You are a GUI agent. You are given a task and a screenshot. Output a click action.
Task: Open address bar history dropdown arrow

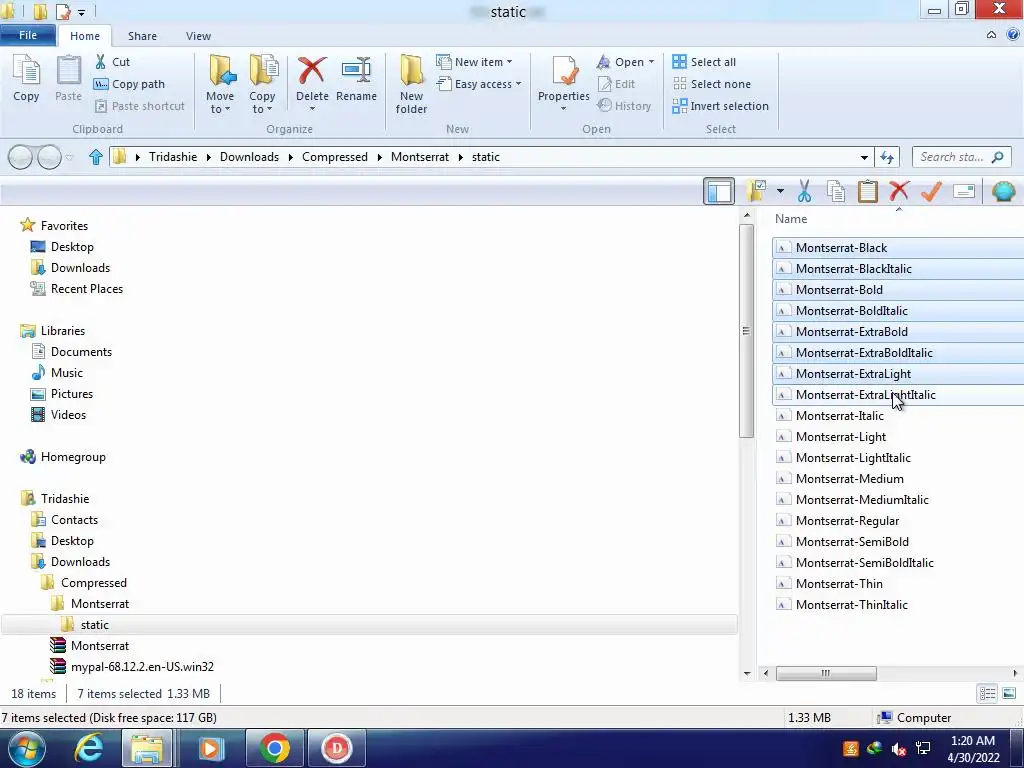(x=864, y=157)
